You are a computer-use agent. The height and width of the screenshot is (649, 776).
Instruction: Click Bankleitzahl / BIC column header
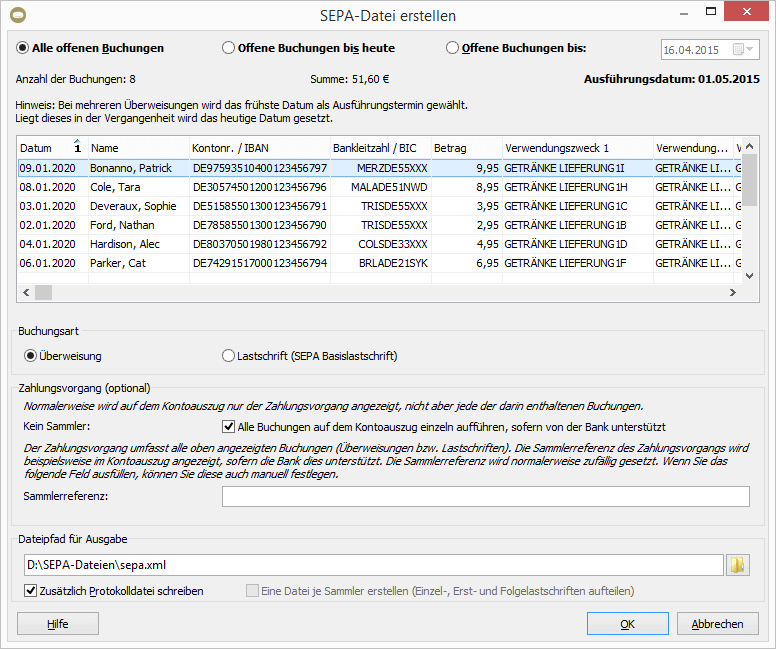pos(381,148)
